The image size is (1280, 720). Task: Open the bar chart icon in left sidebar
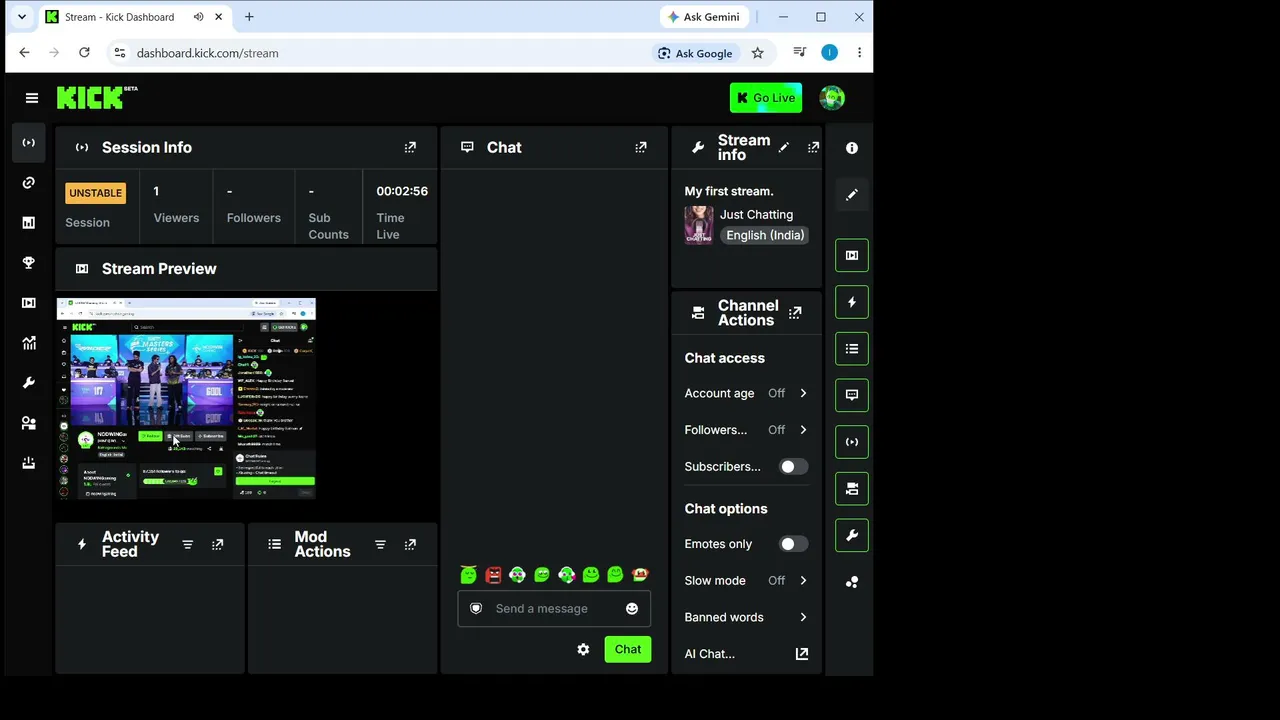28,223
